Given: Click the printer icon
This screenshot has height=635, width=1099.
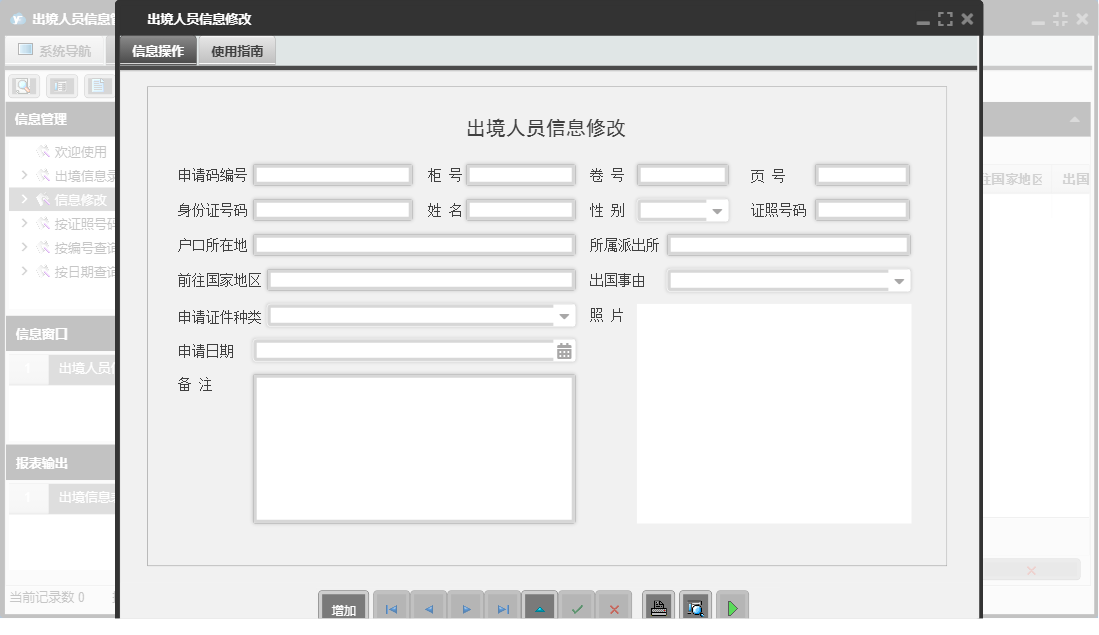Looking at the screenshot, I should (659, 608).
